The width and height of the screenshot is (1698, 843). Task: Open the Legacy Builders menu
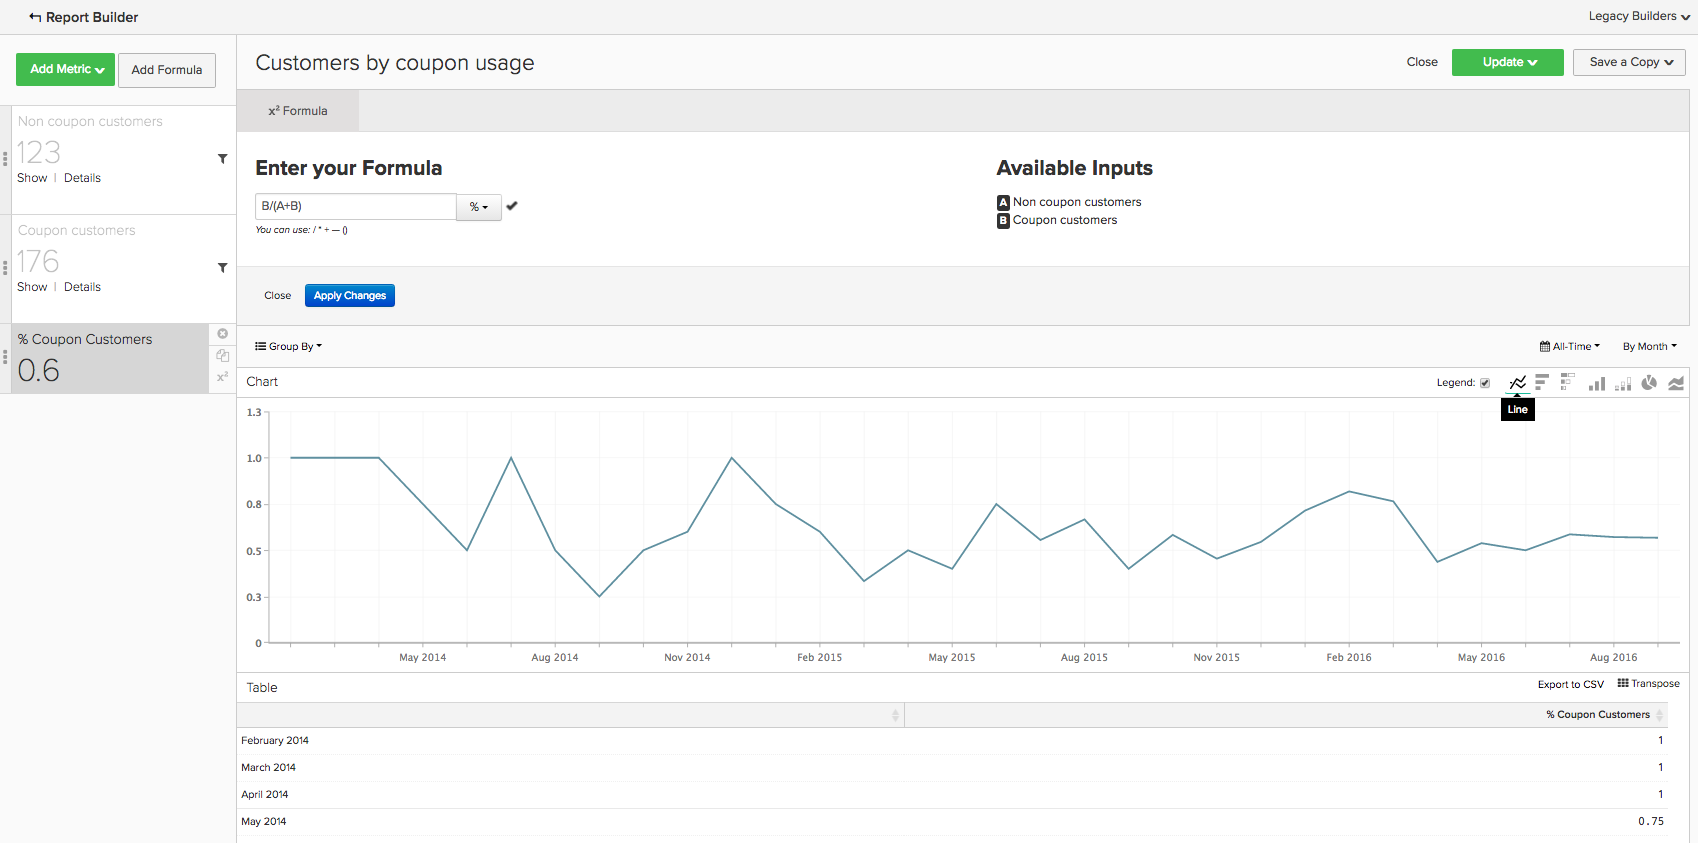1639,16
